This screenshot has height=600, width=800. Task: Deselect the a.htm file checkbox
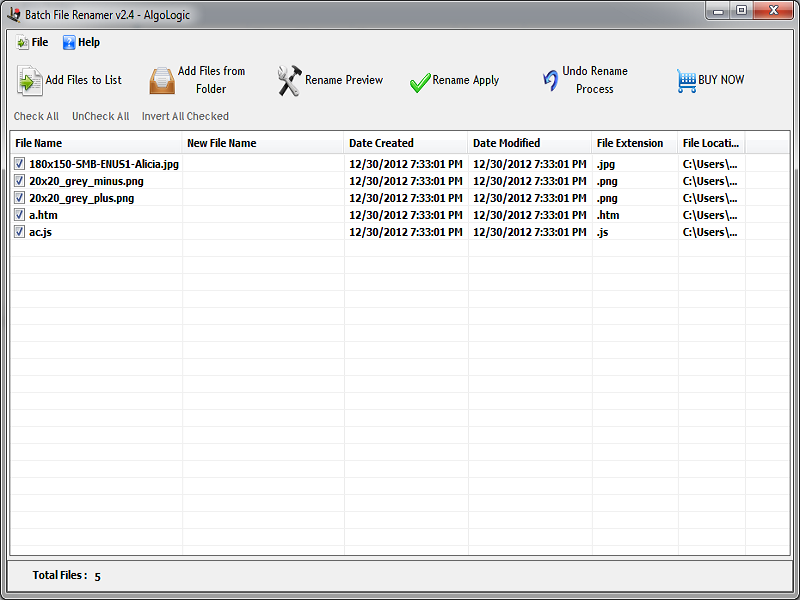(x=20, y=215)
